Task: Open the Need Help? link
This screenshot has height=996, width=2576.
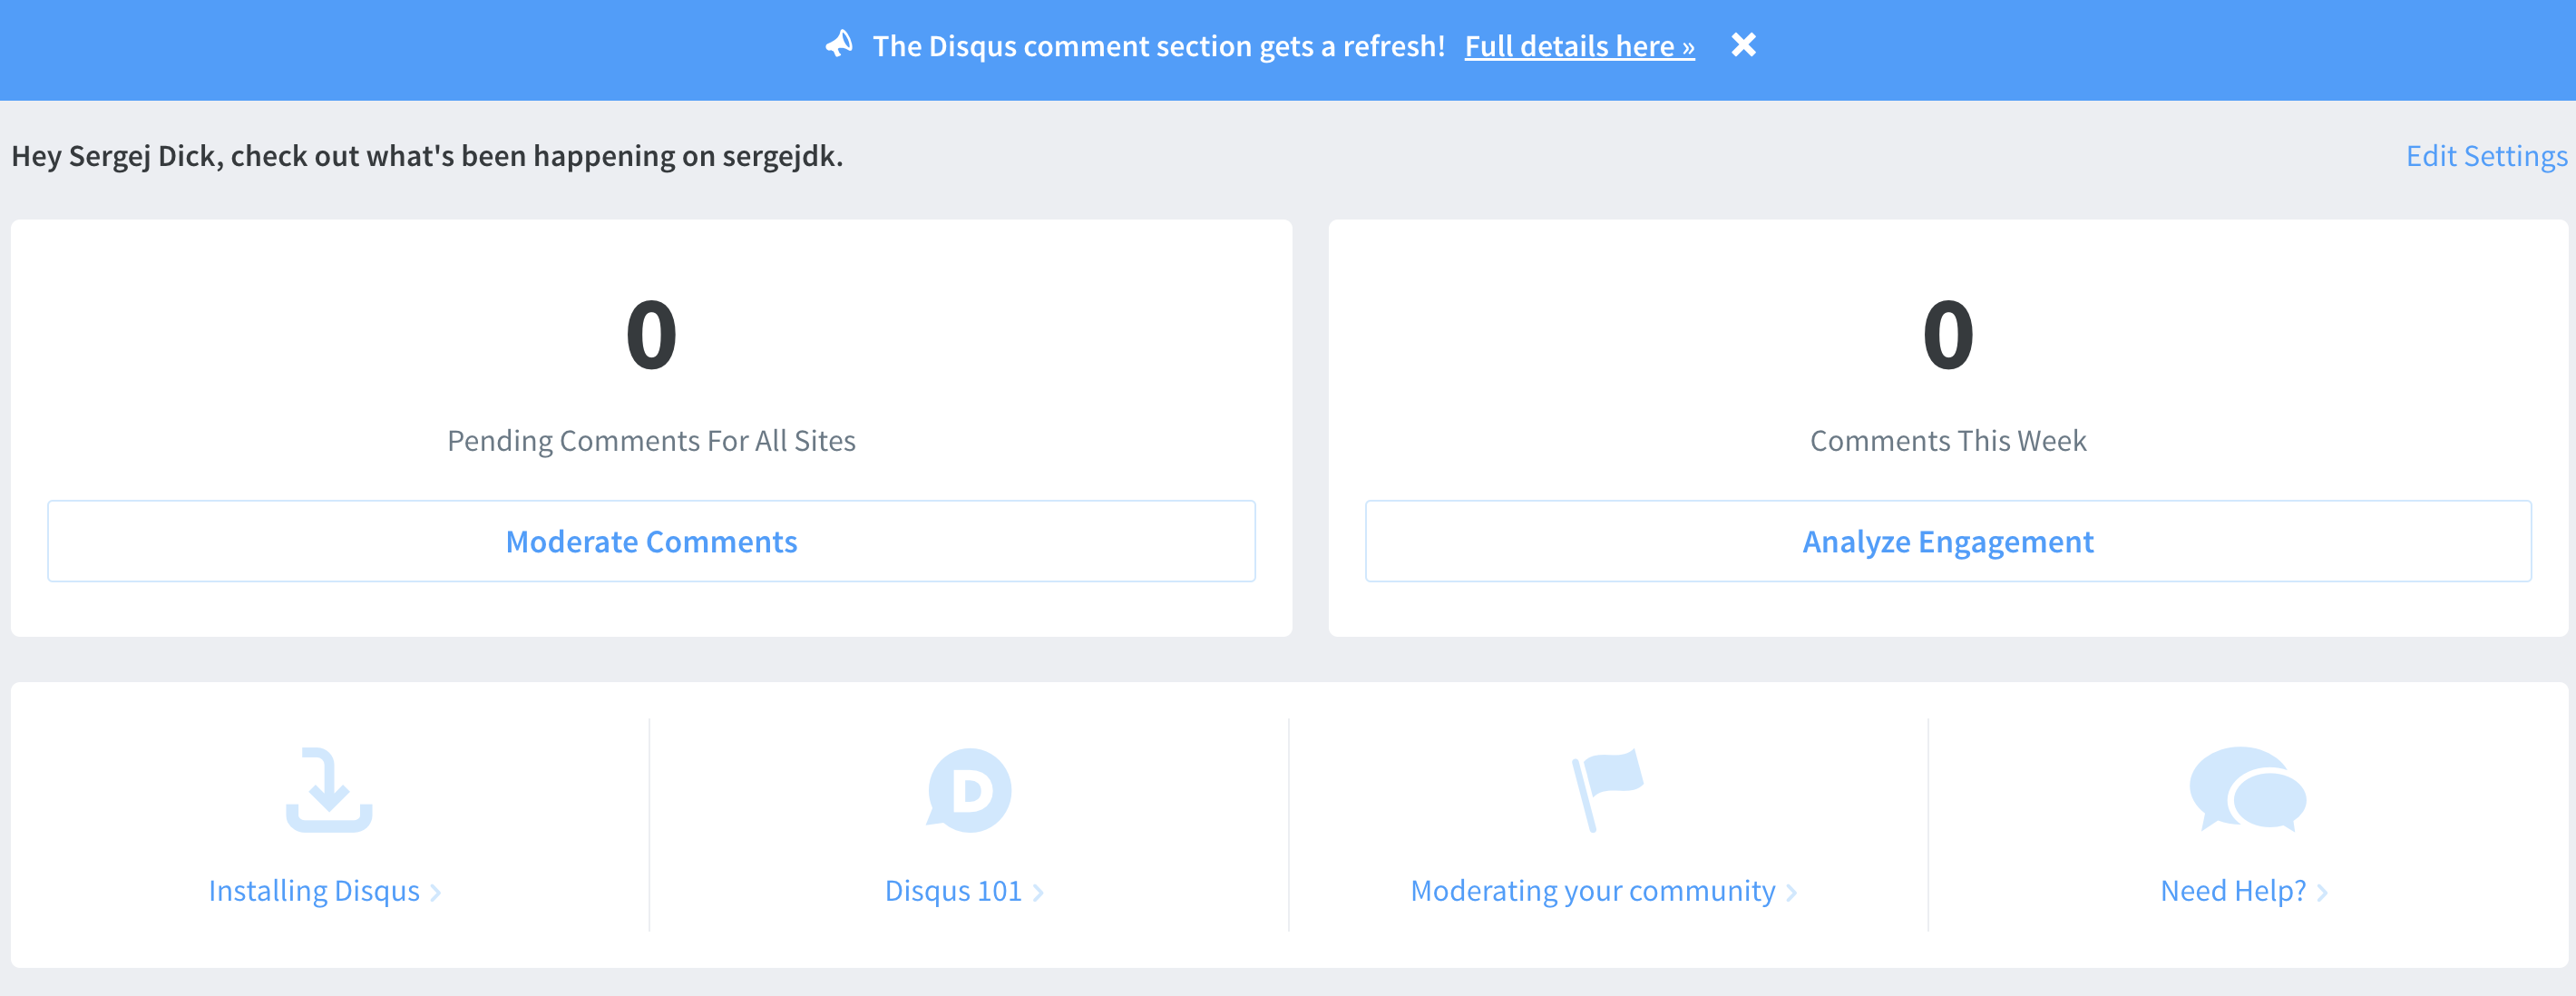Action: coord(2232,890)
